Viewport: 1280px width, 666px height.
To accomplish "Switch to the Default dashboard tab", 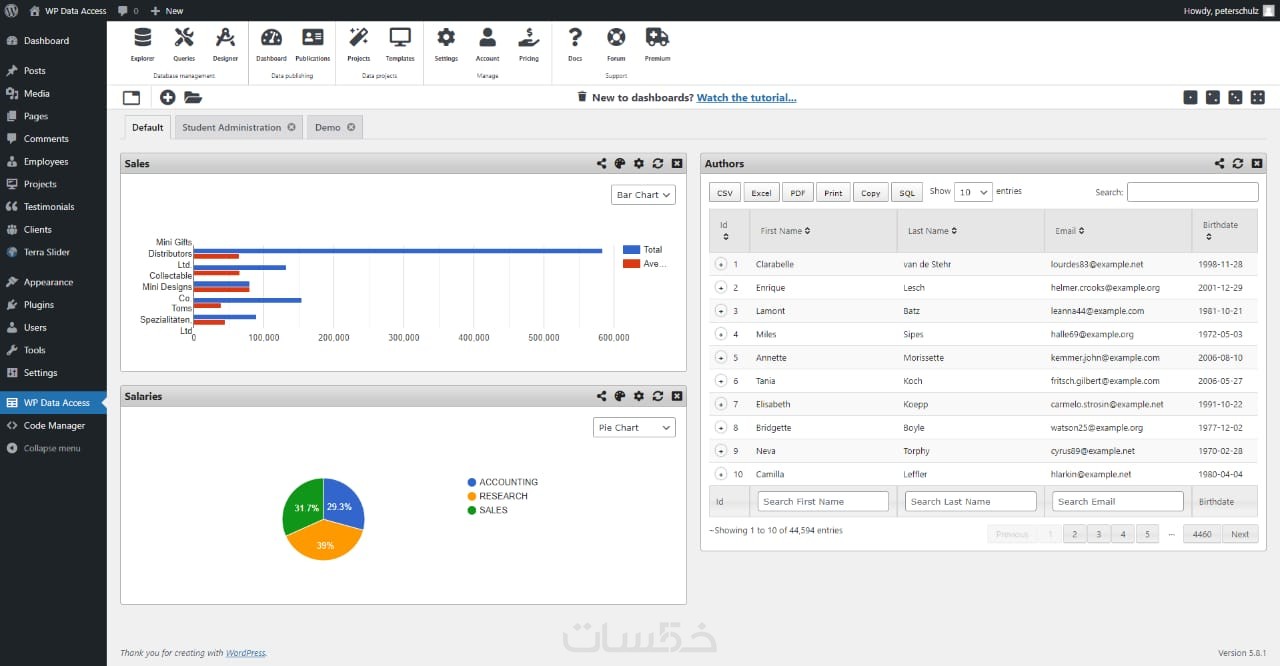I will point(147,127).
